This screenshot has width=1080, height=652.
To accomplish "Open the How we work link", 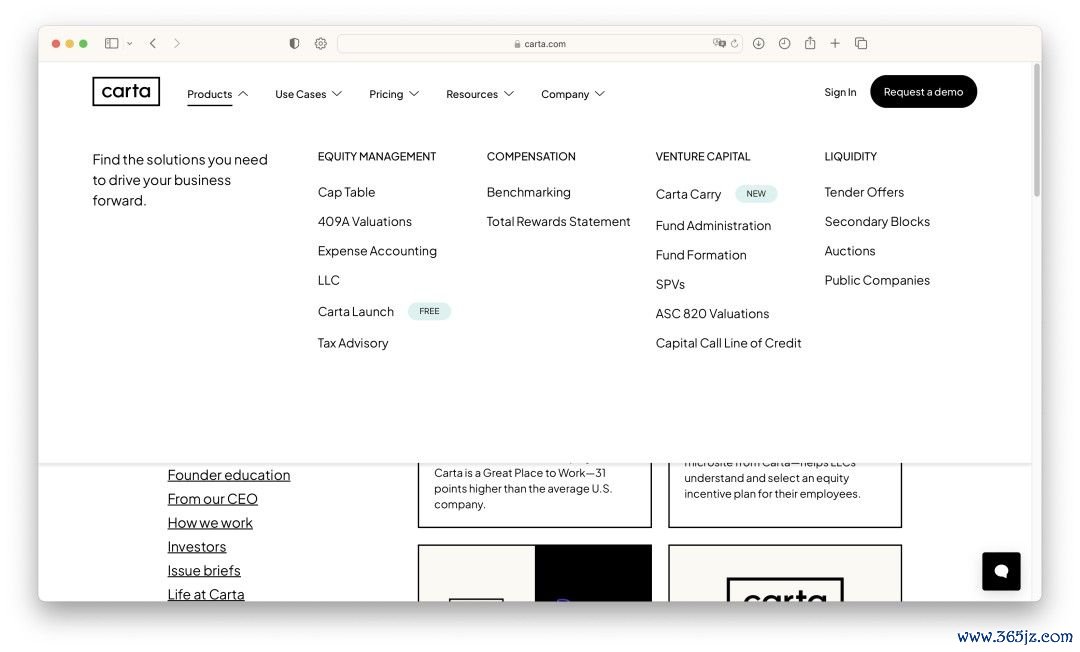I will (x=210, y=523).
